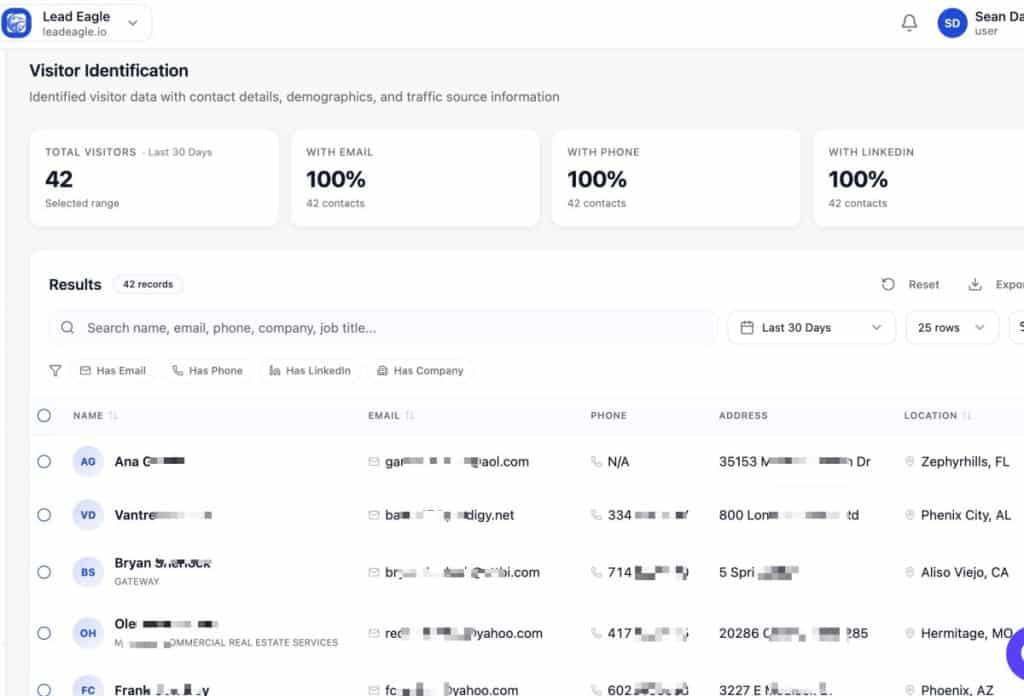Click the Lead Eagle logo icon

[16, 24]
